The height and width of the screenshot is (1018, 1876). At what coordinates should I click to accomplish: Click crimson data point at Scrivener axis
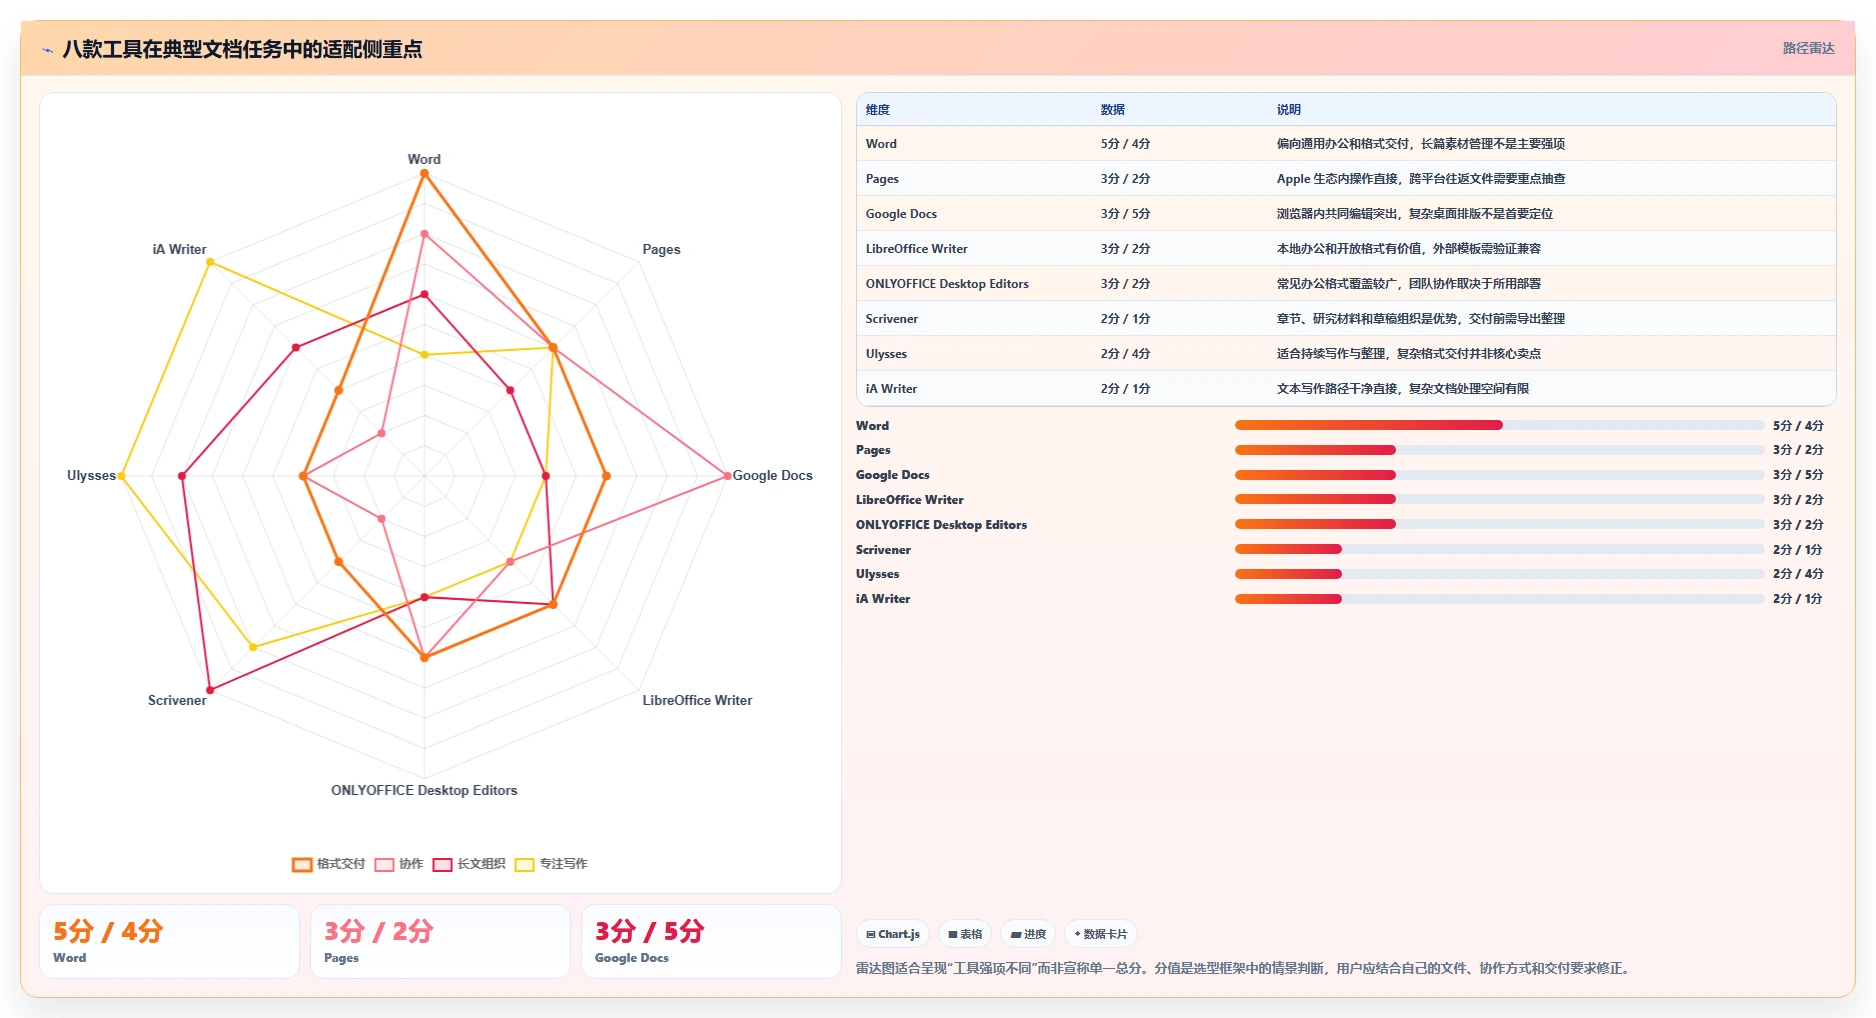point(210,690)
